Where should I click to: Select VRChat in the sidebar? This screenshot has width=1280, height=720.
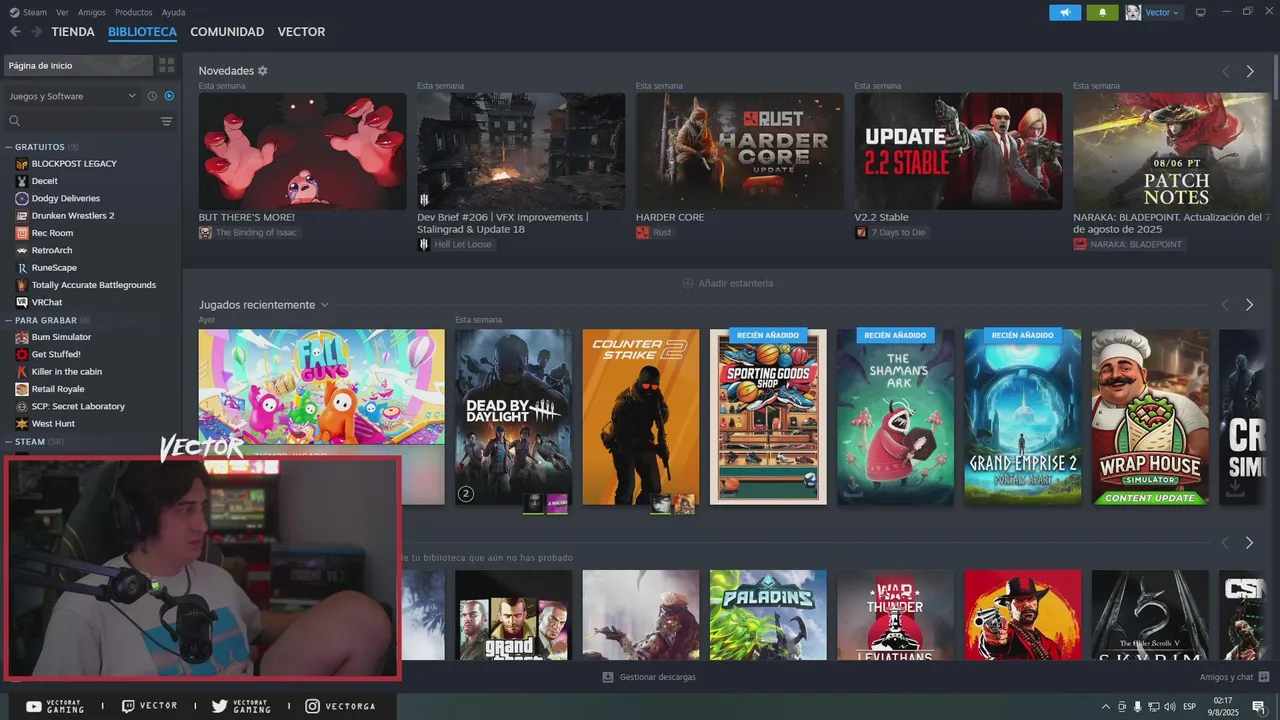point(47,302)
